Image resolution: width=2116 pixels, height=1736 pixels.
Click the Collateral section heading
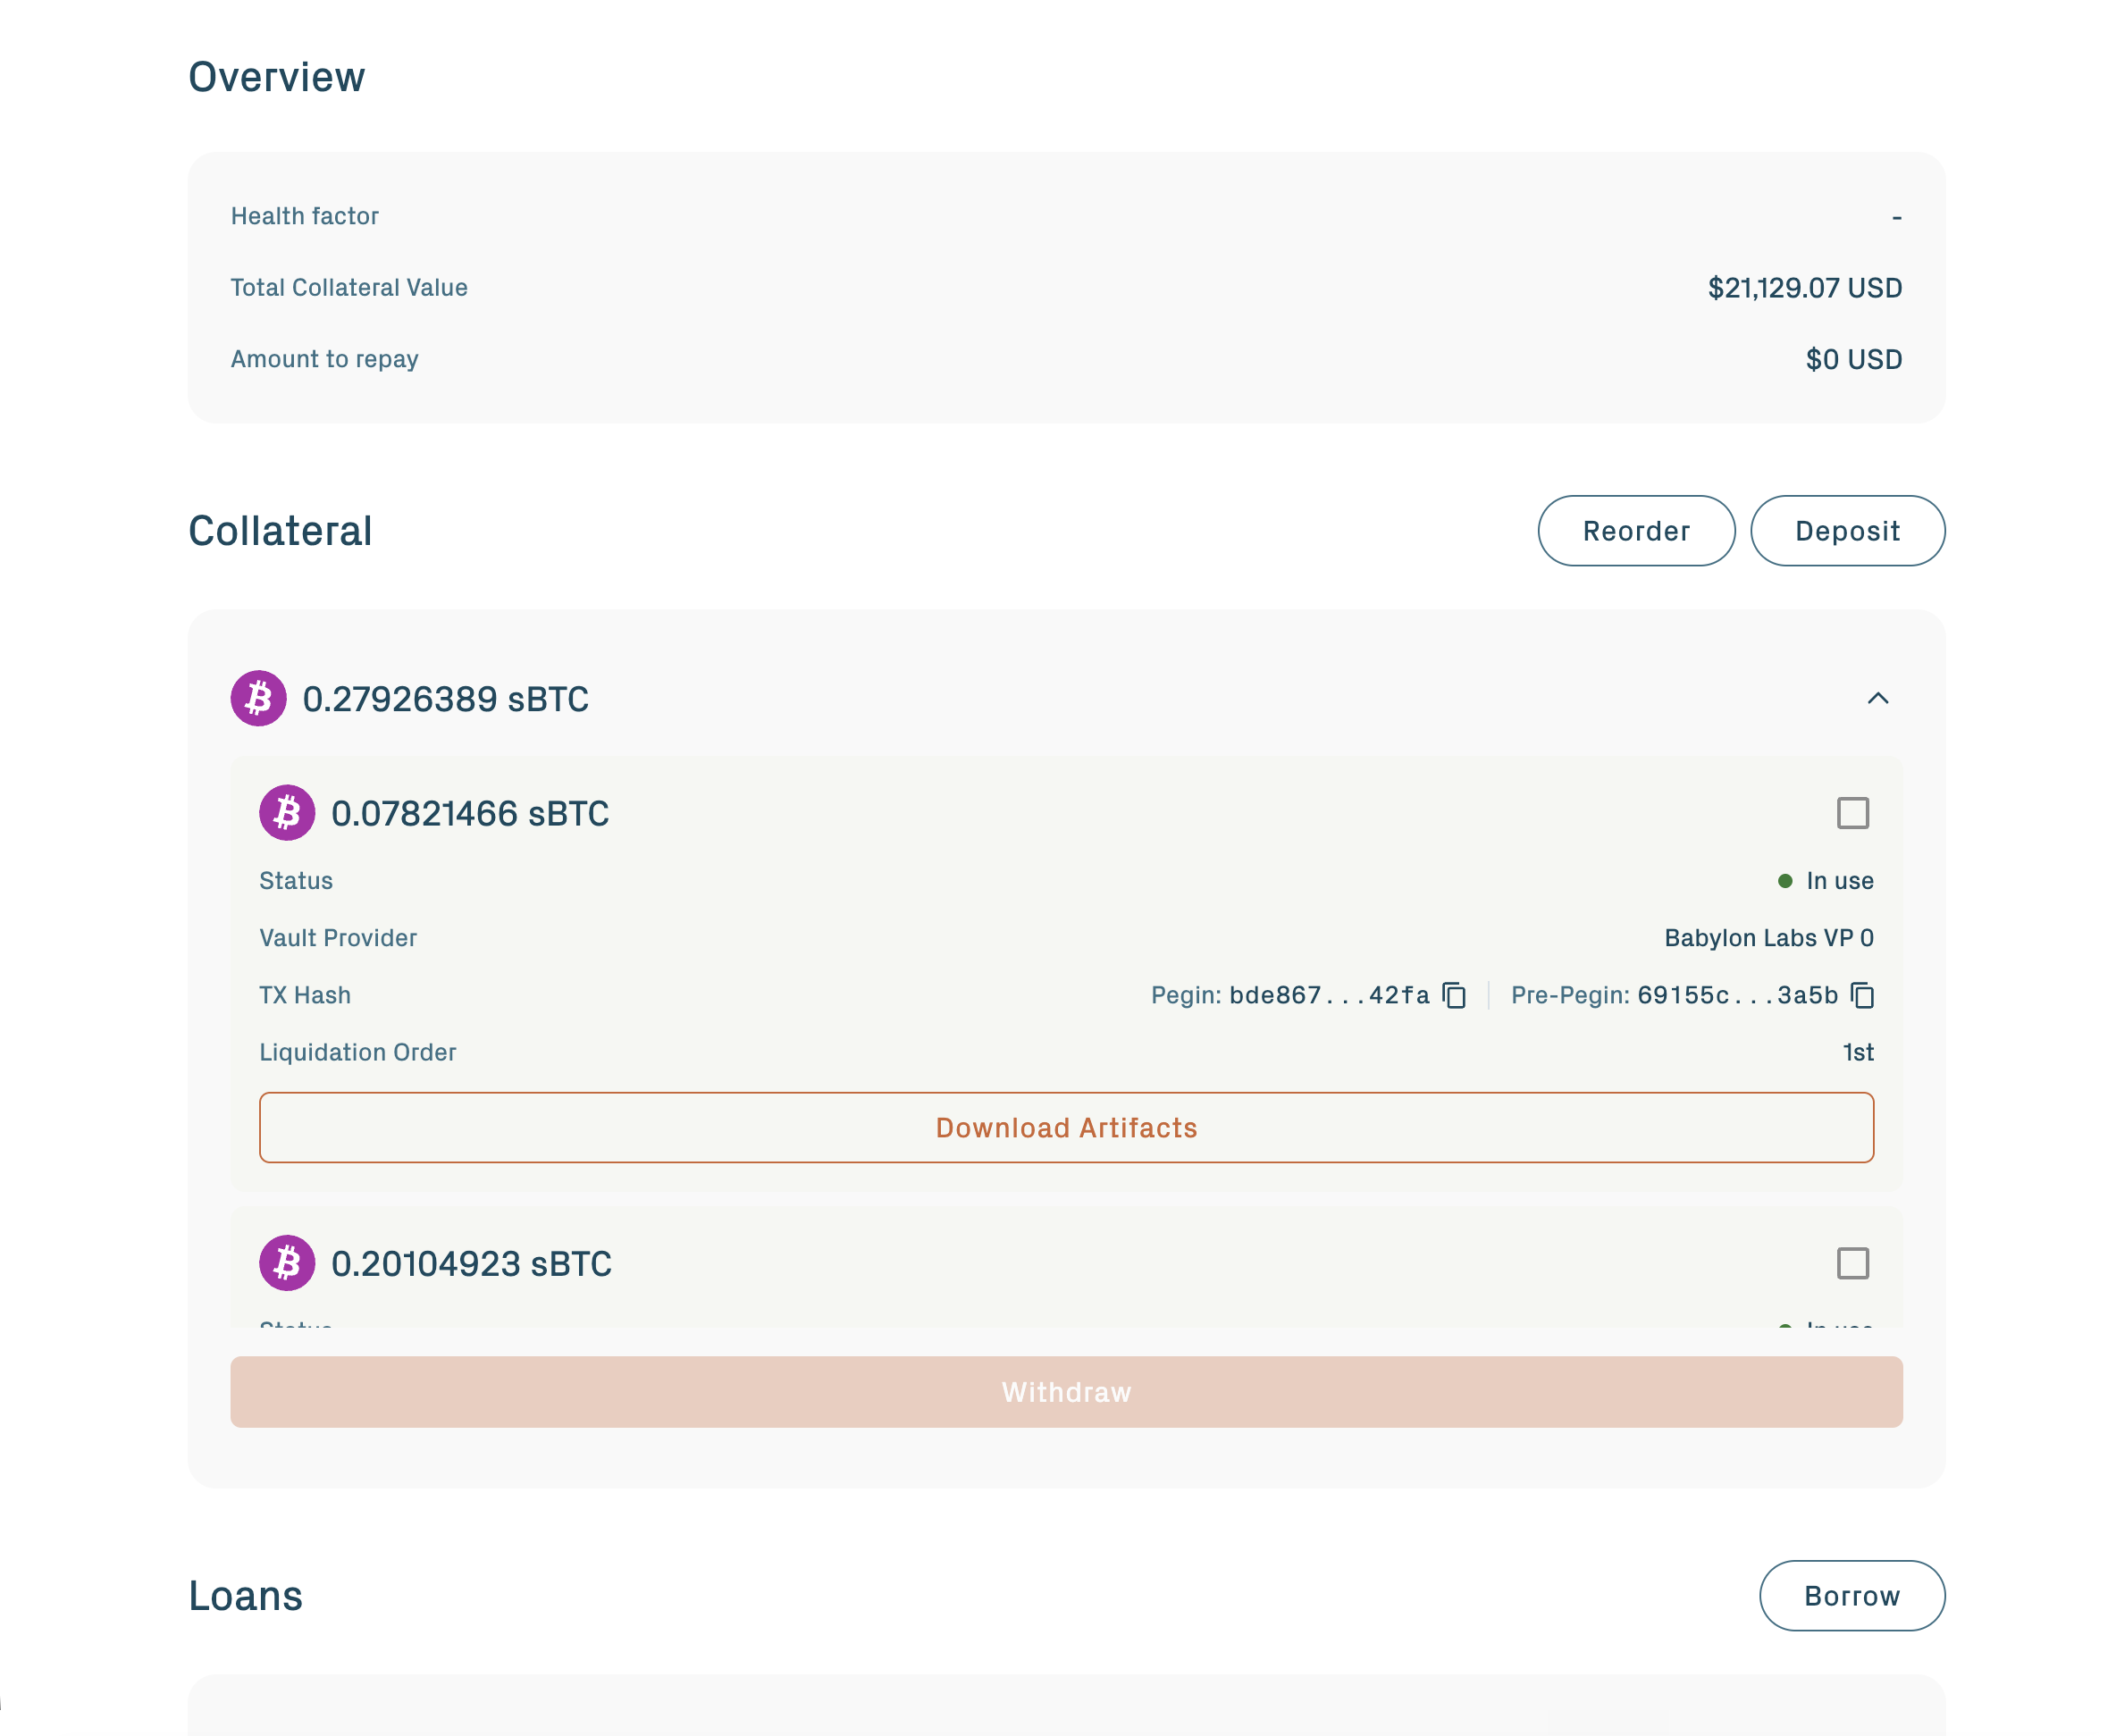point(280,531)
